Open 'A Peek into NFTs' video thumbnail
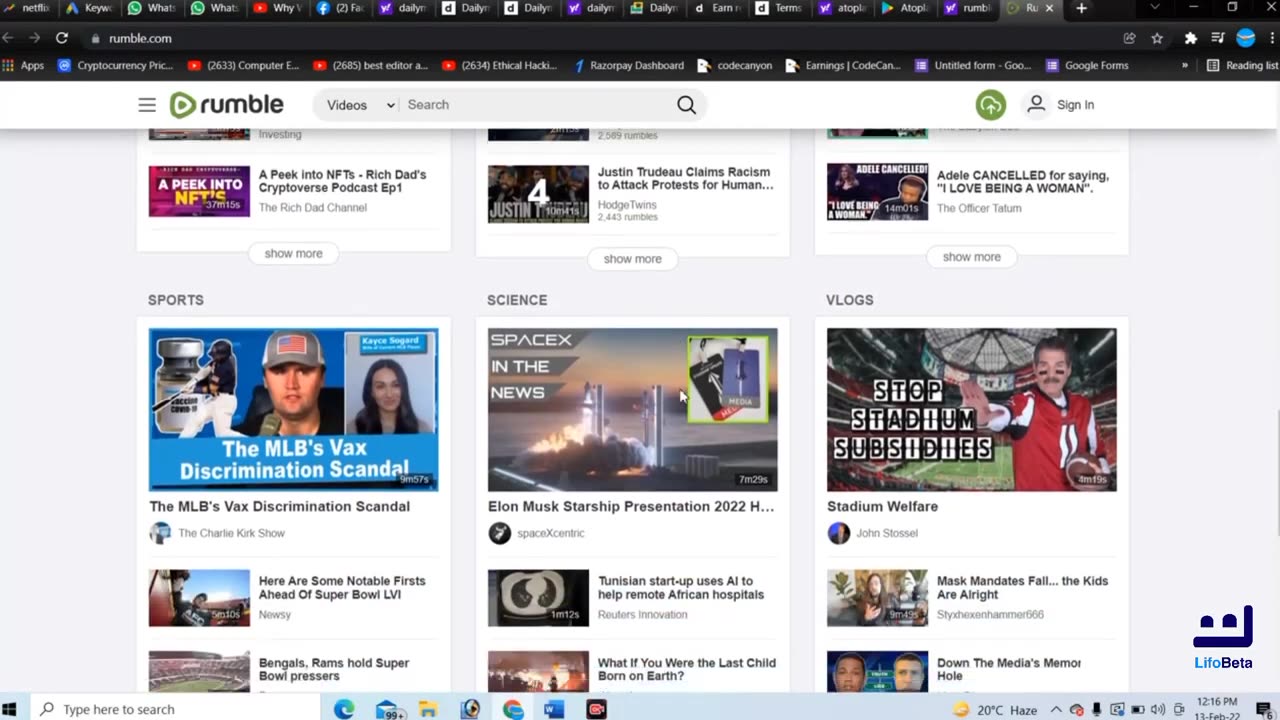The image size is (1280, 720). point(199,191)
